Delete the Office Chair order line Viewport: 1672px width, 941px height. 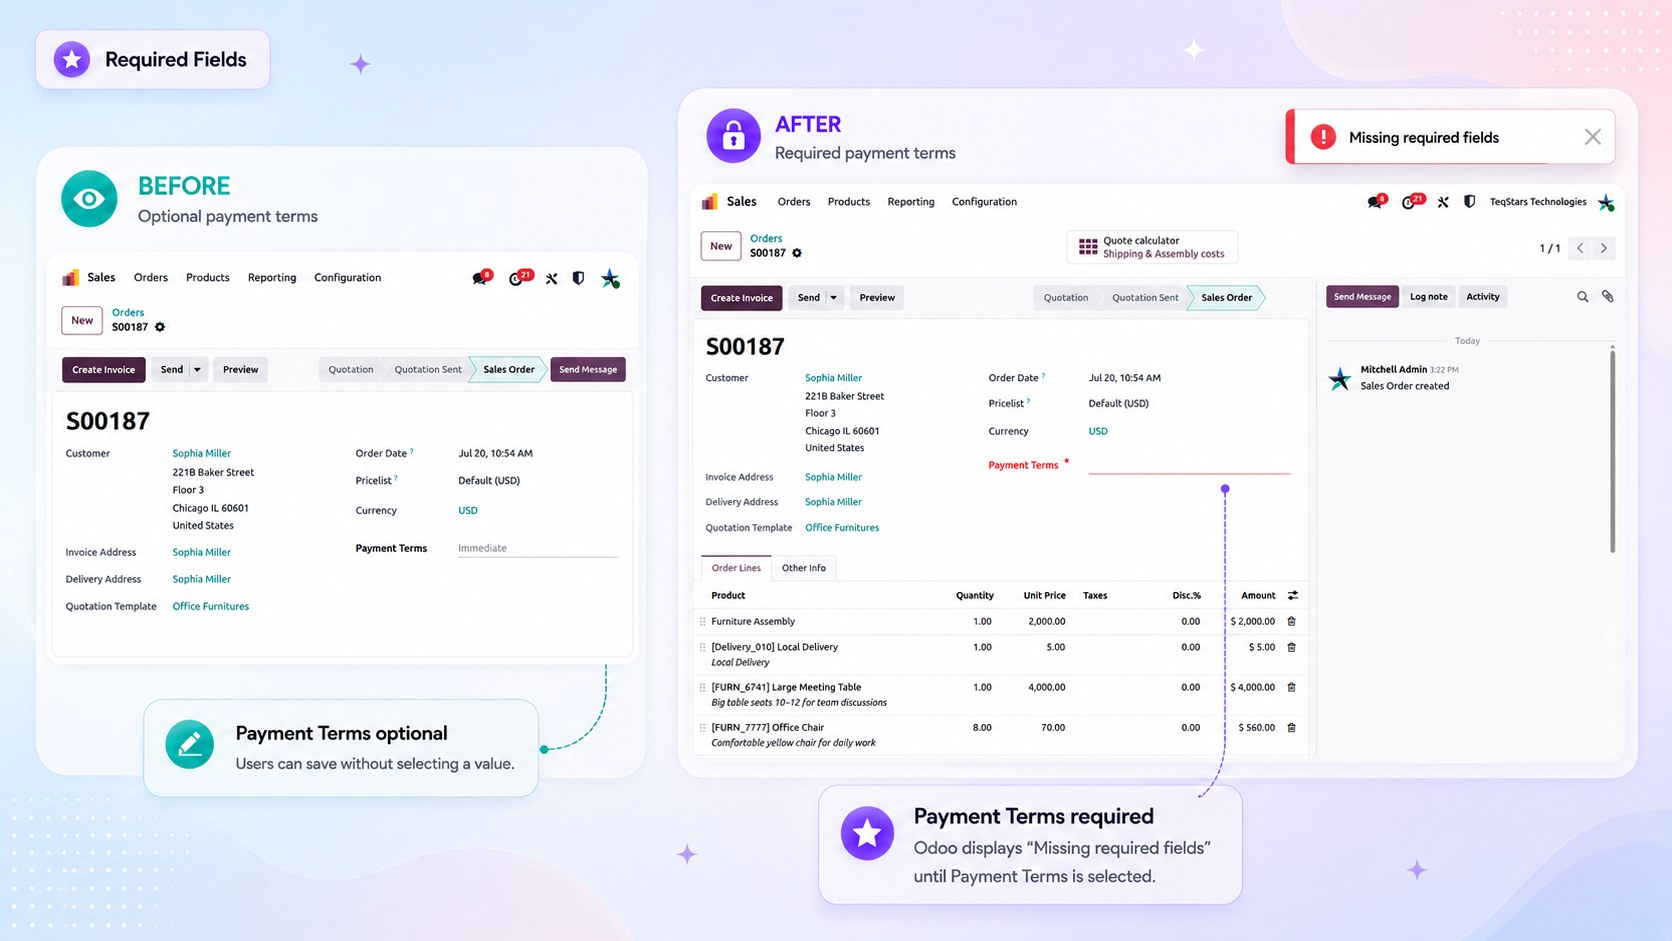1291,727
